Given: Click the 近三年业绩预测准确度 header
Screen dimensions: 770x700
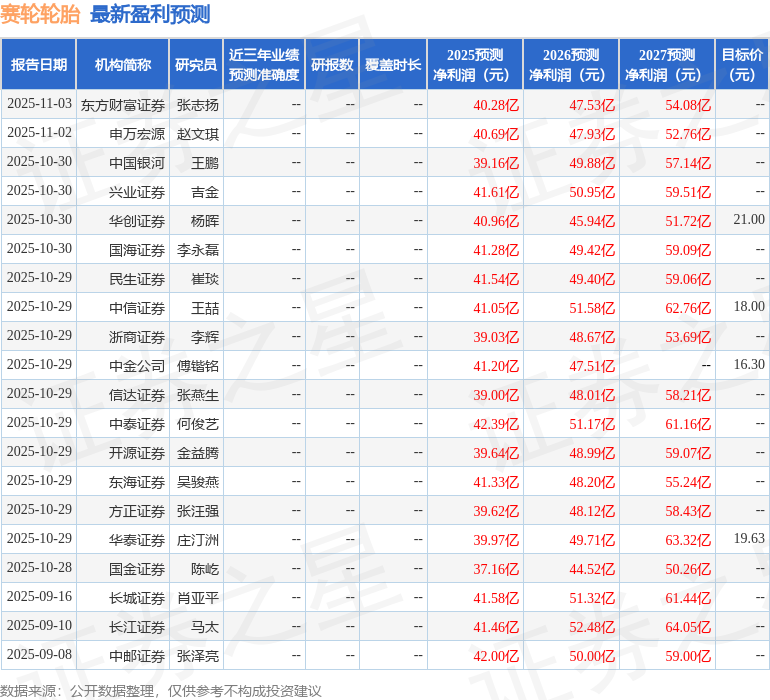Looking at the screenshot, I should (x=264, y=65).
